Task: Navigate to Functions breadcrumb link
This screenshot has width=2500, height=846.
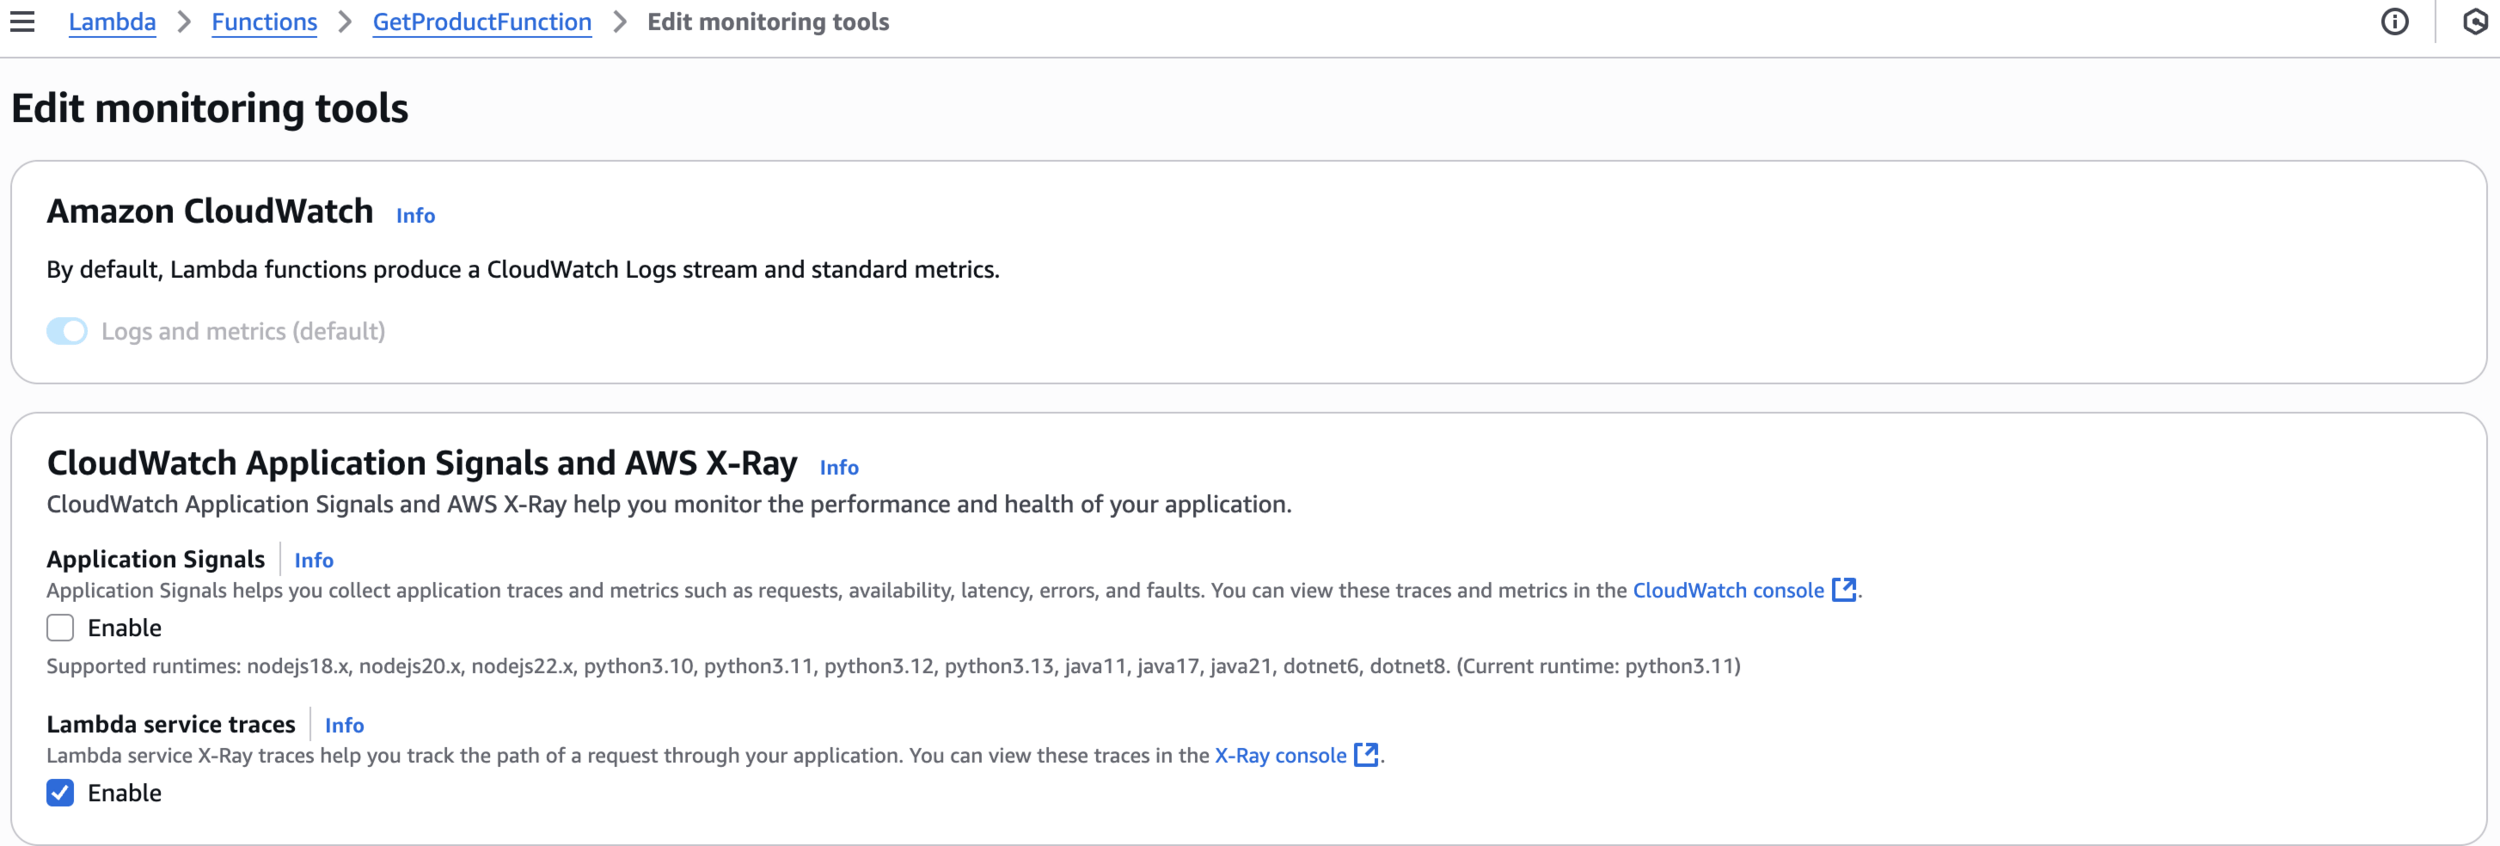Action: pyautogui.click(x=264, y=22)
